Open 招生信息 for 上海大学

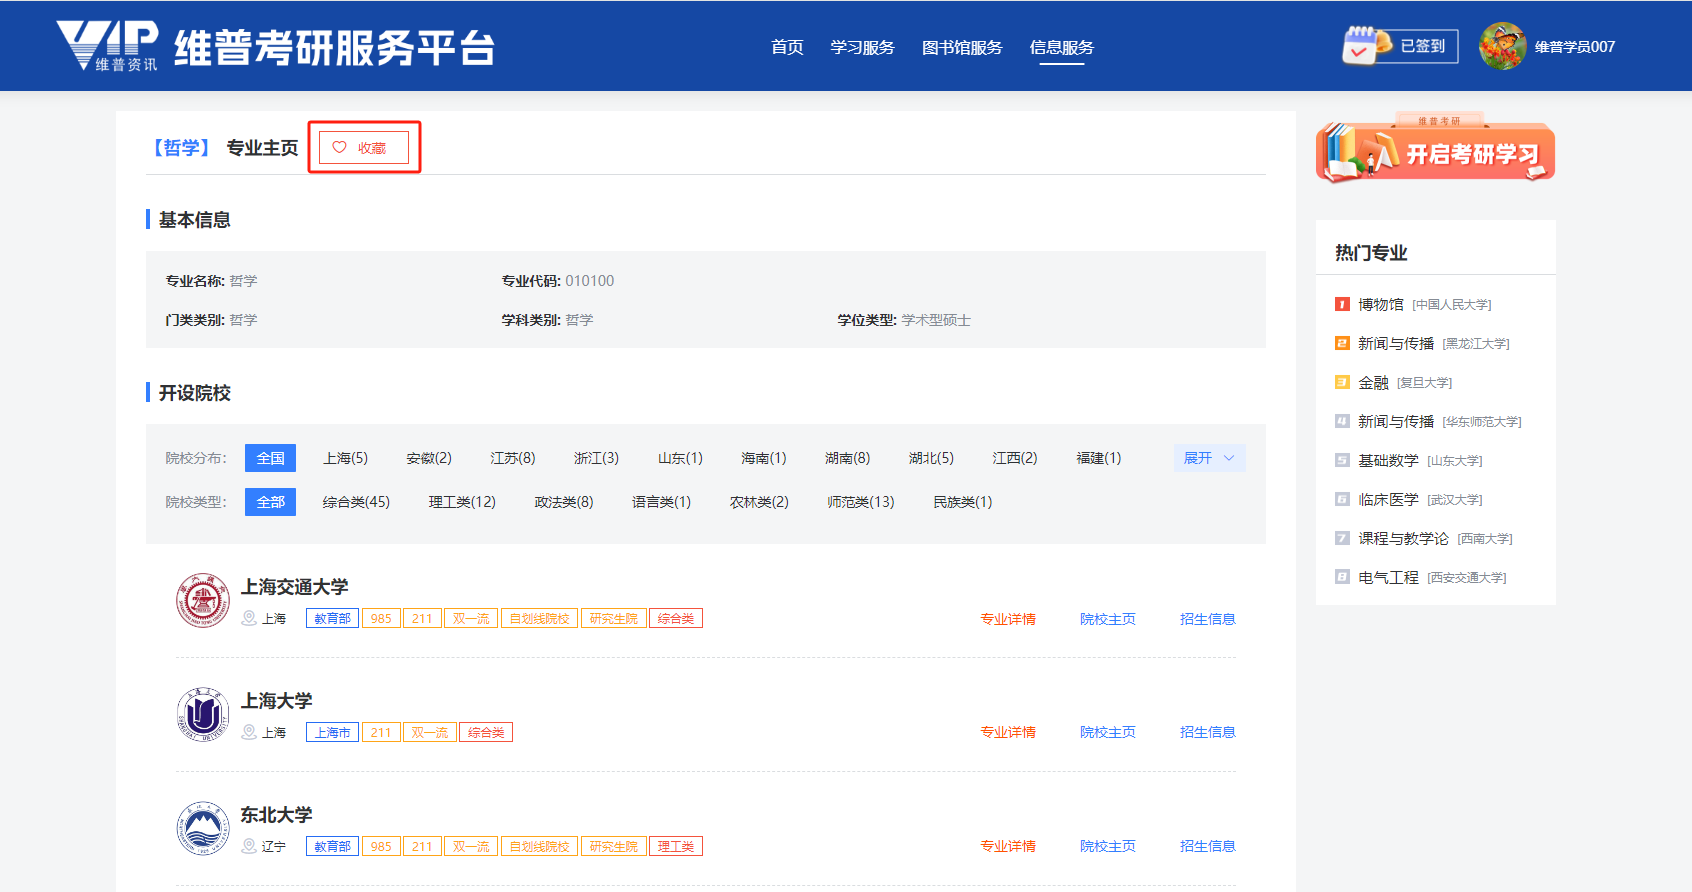1208,732
